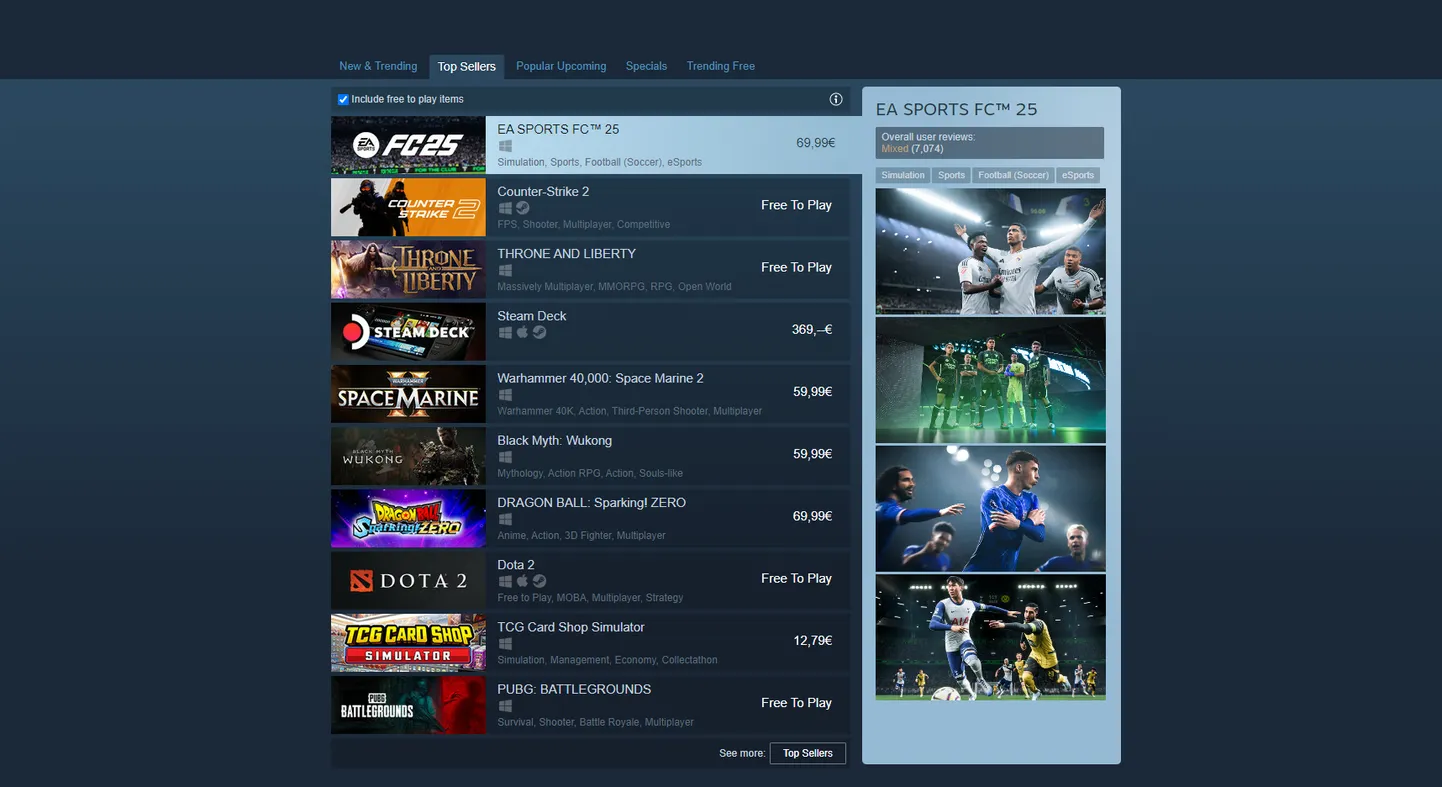
Task: Click the Windows icon under EA SPORTS FC 25
Action: pyautogui.click(x=505, y=146)
